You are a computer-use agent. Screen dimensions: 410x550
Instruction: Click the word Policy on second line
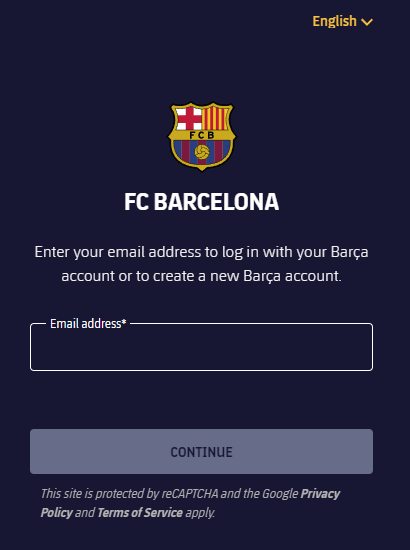(x=56, y=513)
